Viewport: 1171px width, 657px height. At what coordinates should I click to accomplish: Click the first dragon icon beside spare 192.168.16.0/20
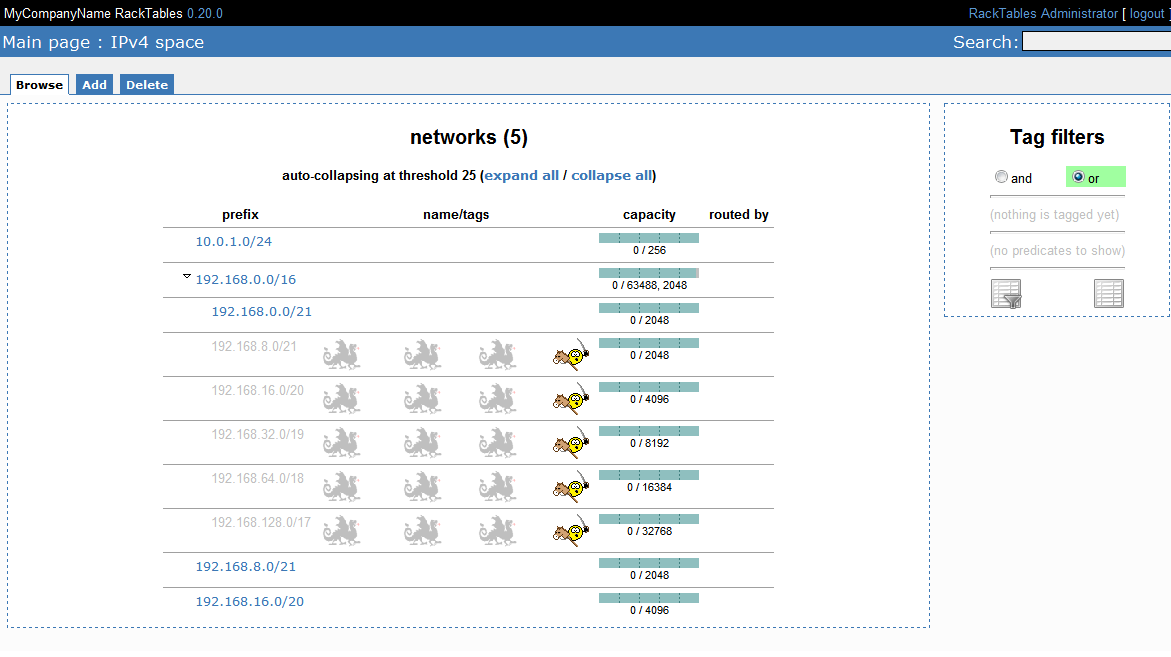(x=341, y=398)
